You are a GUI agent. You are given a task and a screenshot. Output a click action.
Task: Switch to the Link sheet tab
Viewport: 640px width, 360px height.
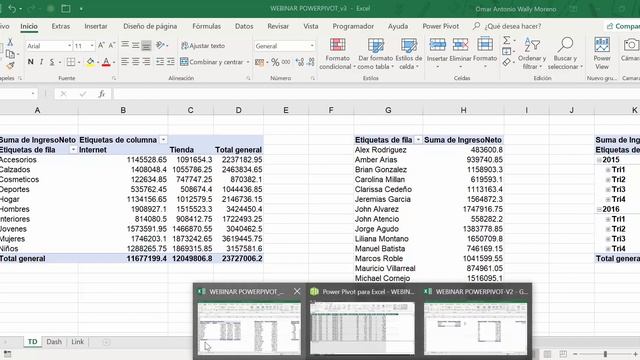(78, 342)
